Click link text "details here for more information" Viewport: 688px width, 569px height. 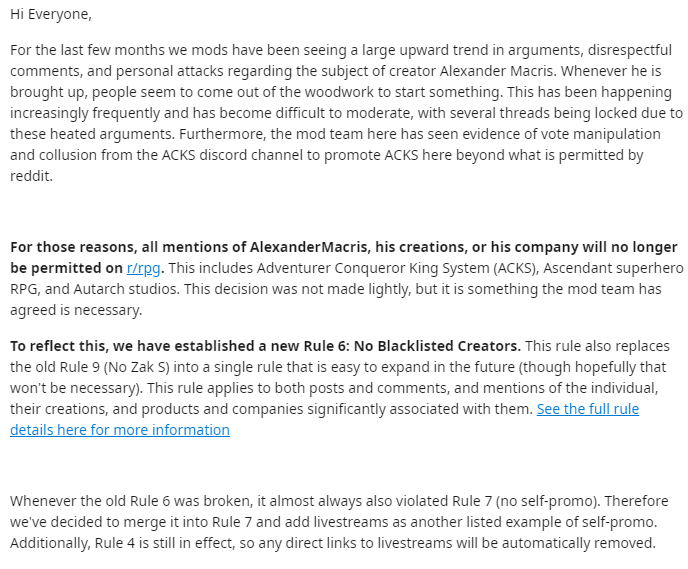pyautogui.click(x=120, y=430)
